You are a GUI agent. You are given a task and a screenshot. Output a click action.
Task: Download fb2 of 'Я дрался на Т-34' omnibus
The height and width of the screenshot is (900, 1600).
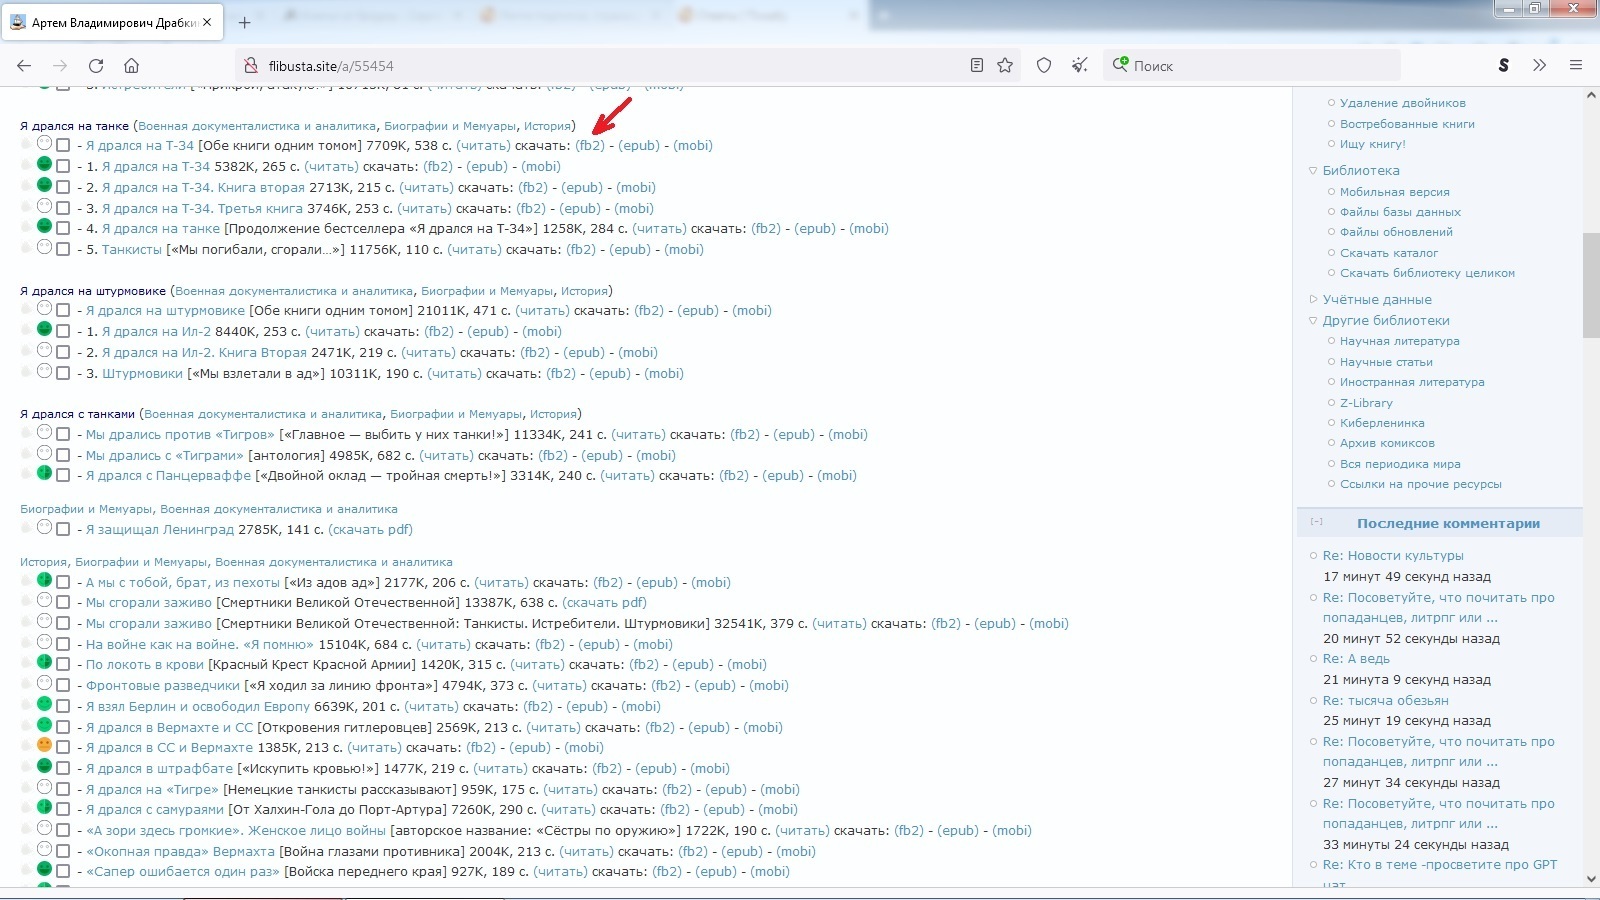click(590, 145)
